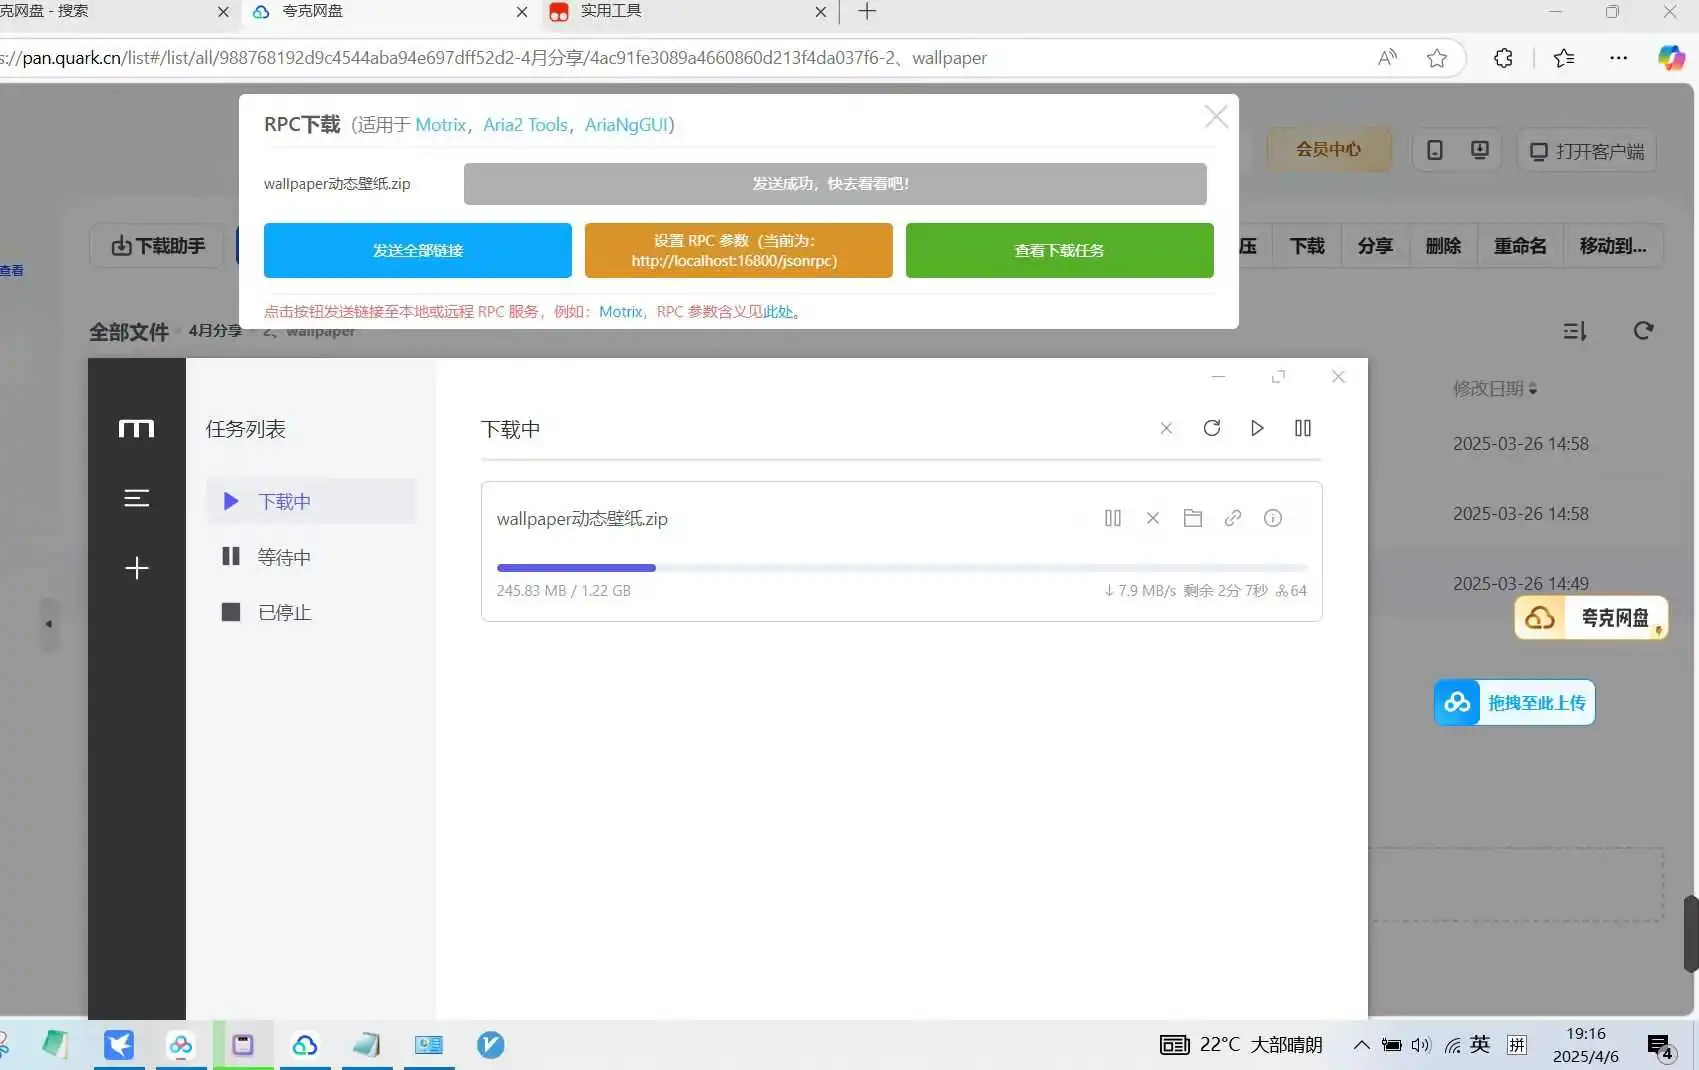The width and height of the screenshot is (1699, 1070).
Task: Pause the wallpaper动态壁纸.zip download task
Action: click(1112, 518)
